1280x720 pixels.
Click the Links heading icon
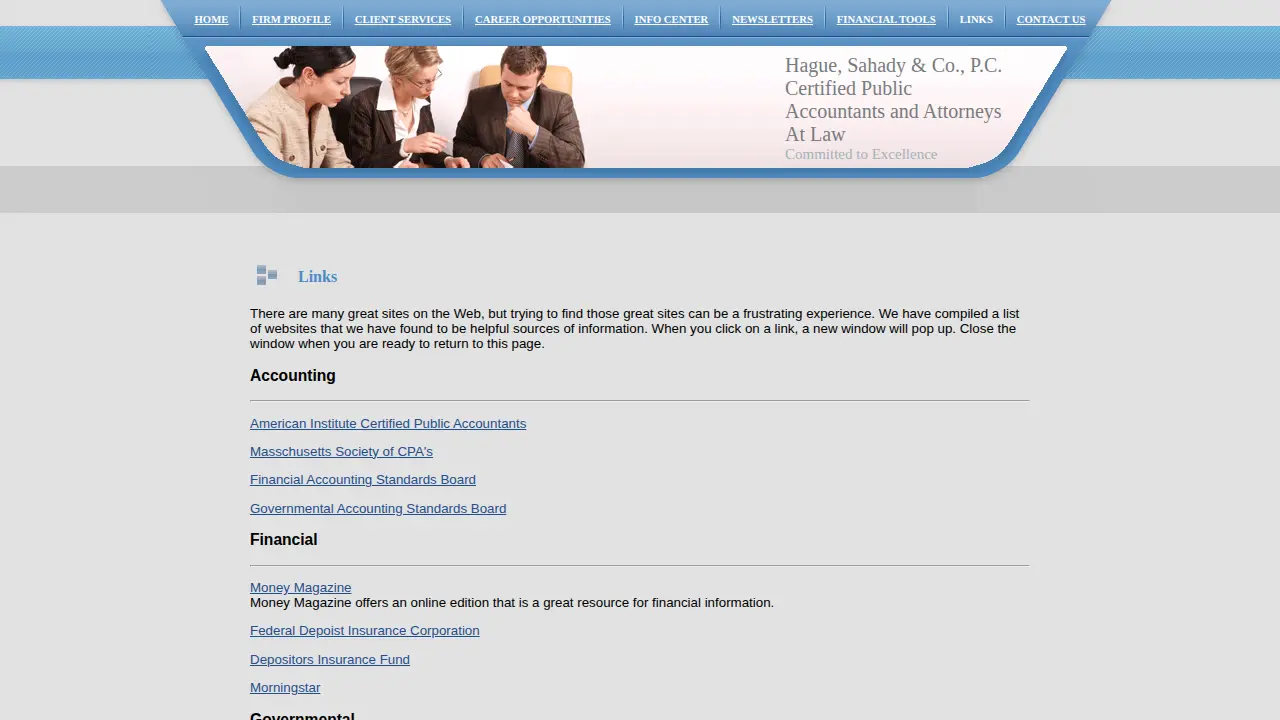(267, 275)
